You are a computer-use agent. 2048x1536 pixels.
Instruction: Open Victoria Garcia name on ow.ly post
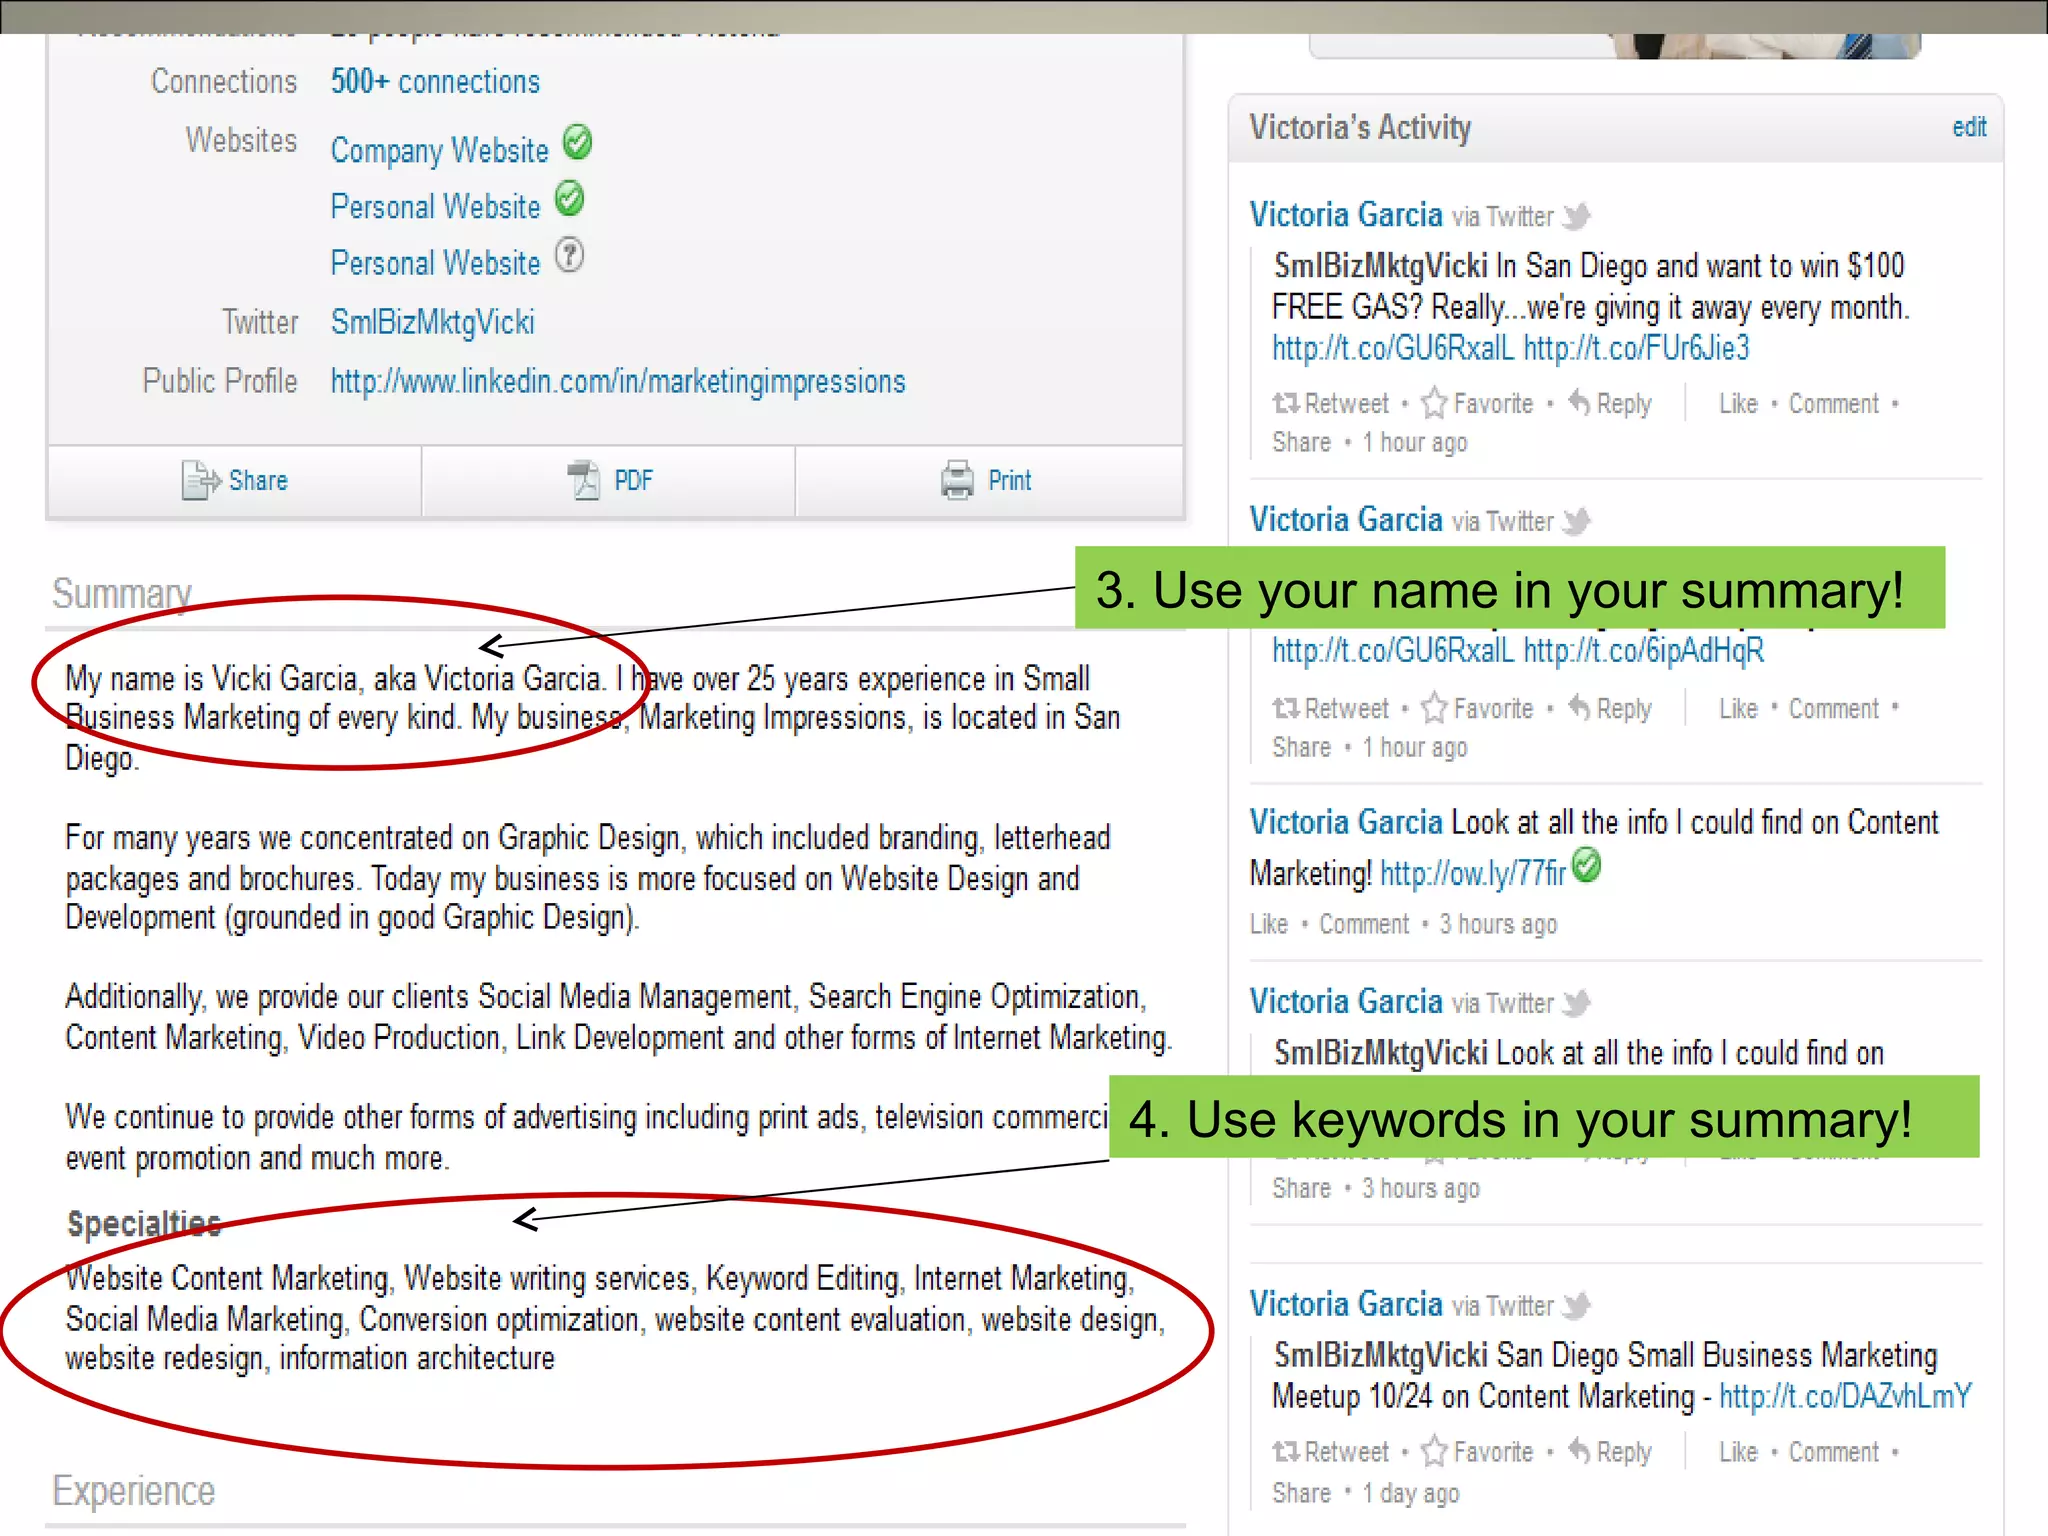tap(1346, 822)
